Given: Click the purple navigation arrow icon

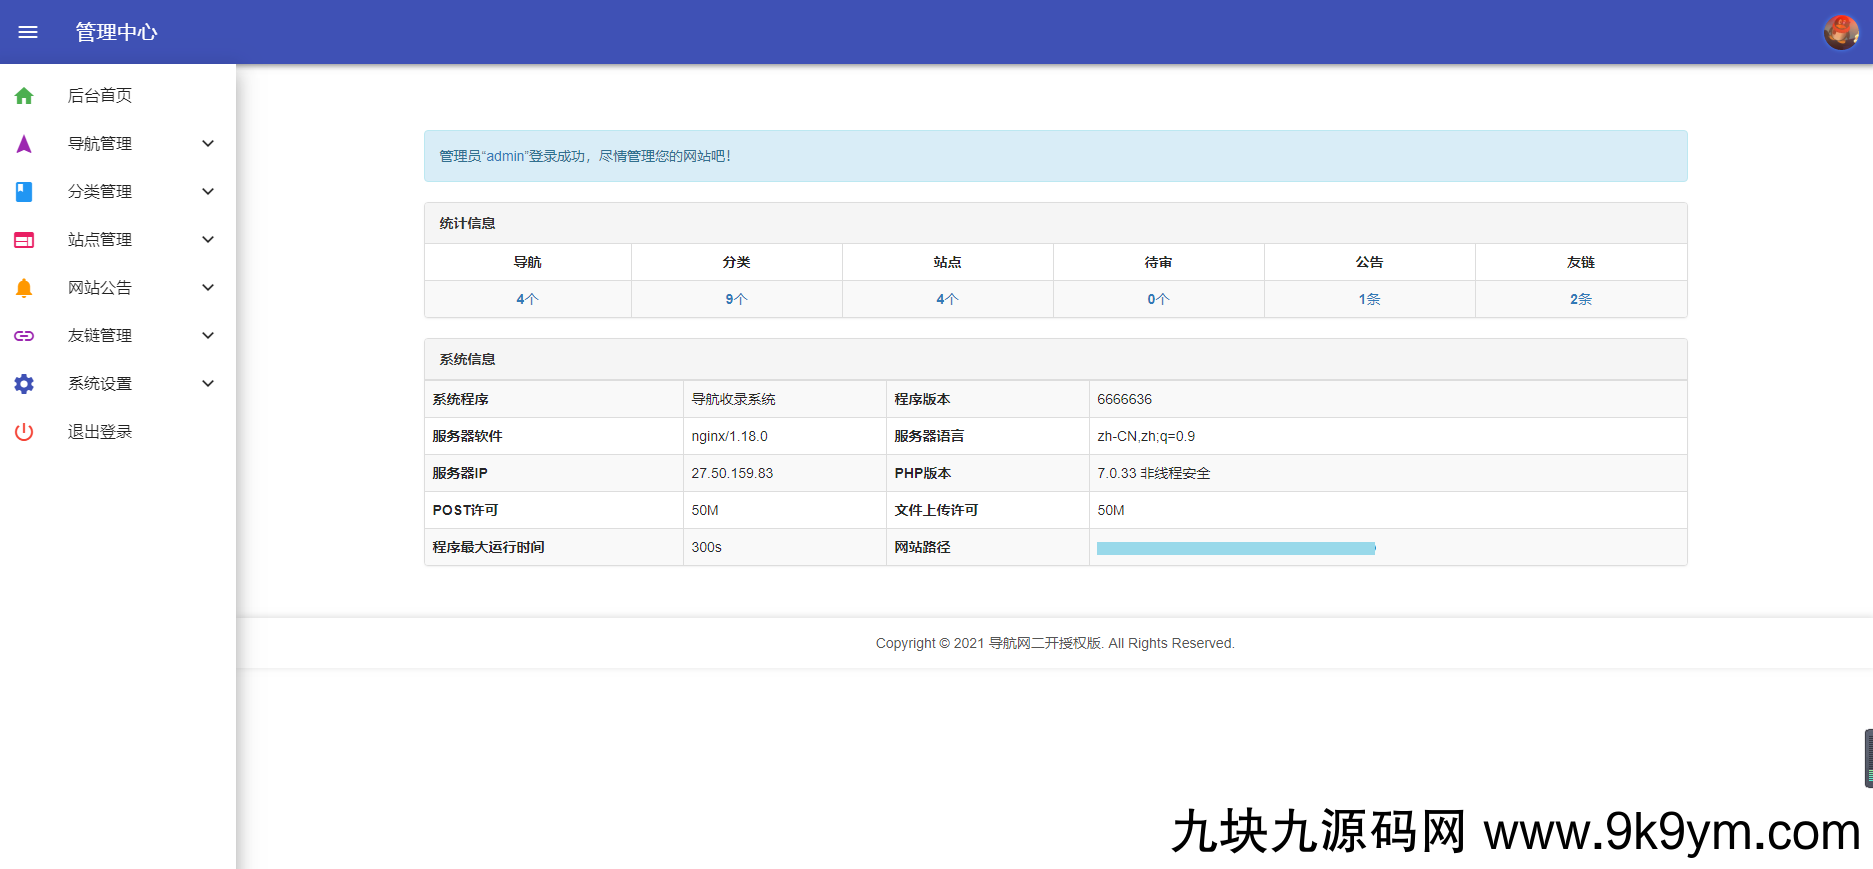Looking at the screenshot, I should [x=24, y=144].
